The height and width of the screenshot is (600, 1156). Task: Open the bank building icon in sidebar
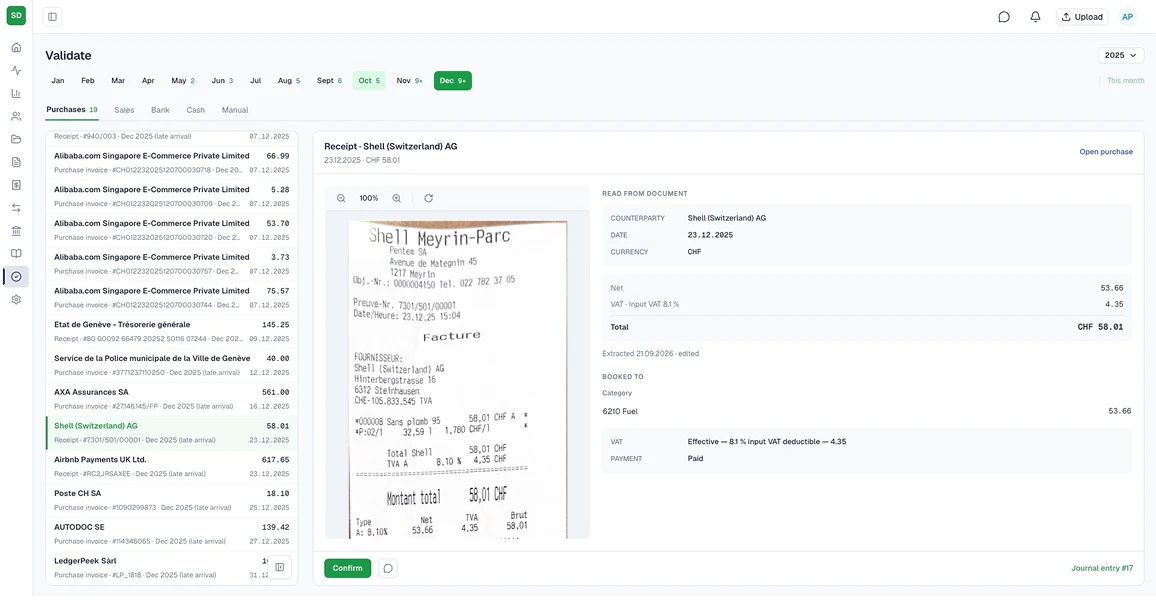coord(16,231)
